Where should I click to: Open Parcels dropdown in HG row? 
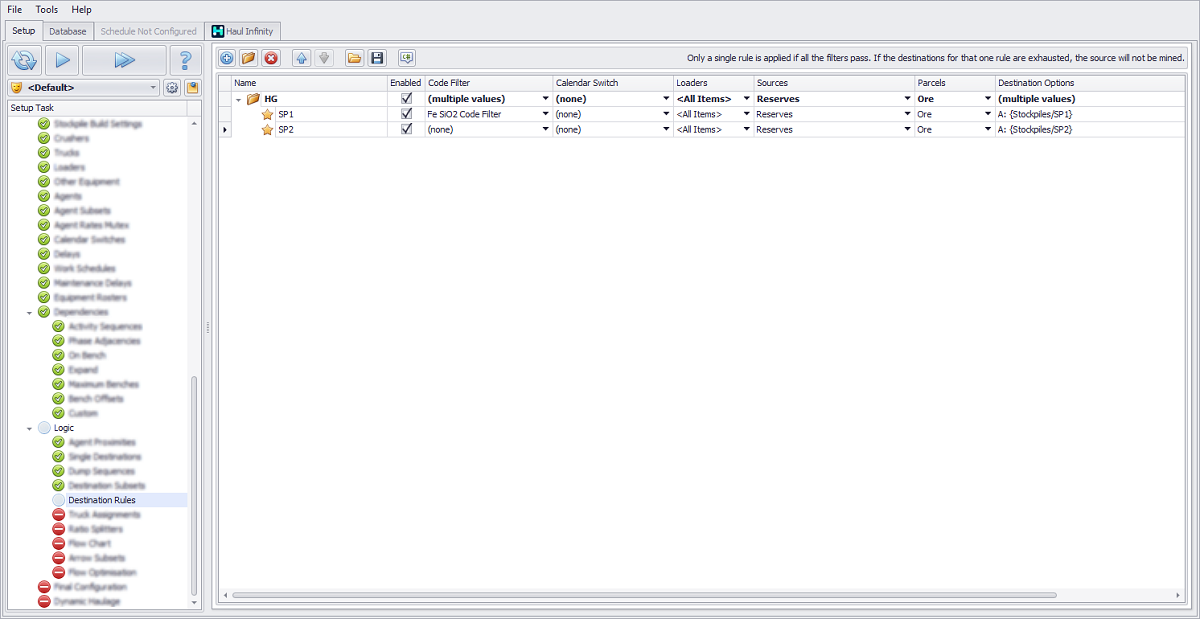pyautogui.click(x=988, y=99)
